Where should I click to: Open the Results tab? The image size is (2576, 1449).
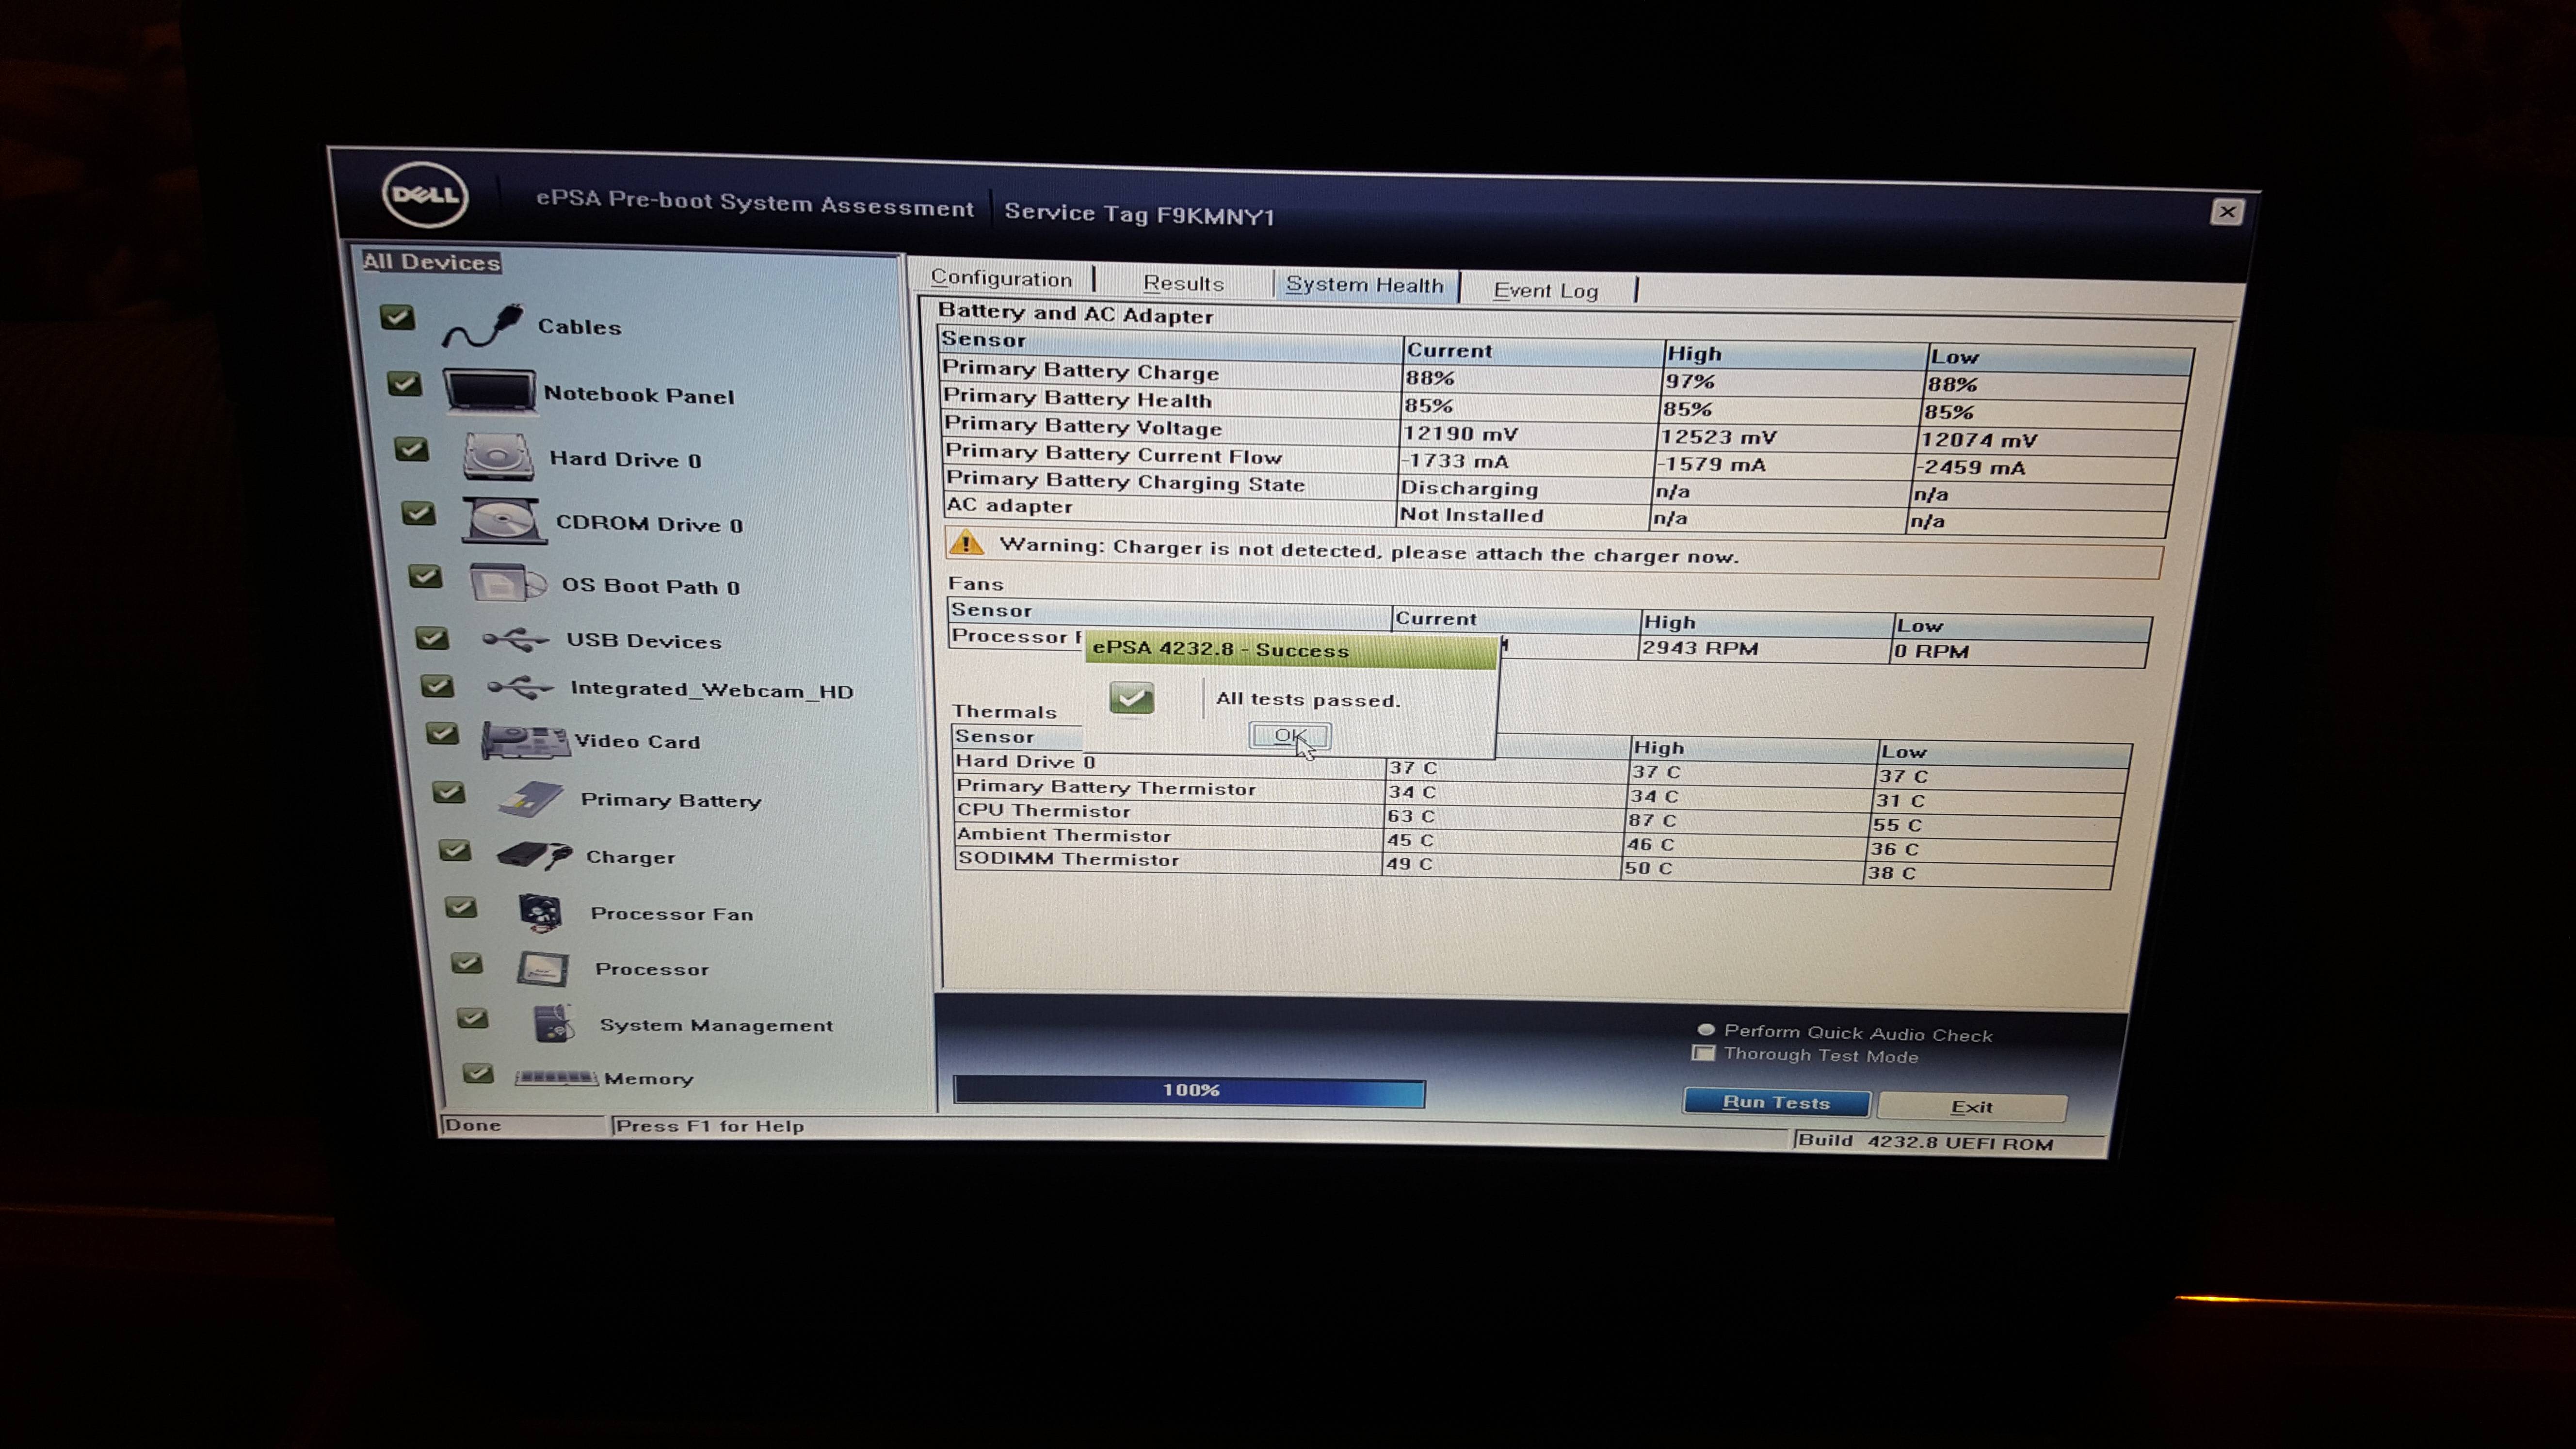(1183, 284)
